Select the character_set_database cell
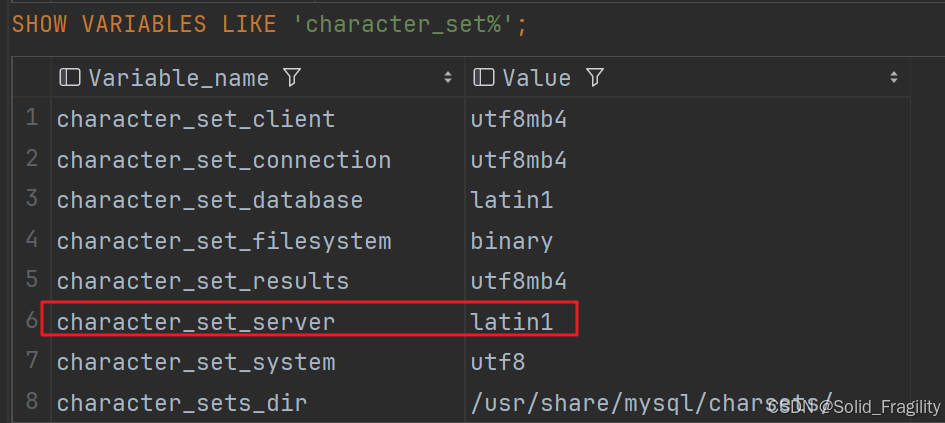The height and width of the screenshot is (423, 945). point(258,200)
